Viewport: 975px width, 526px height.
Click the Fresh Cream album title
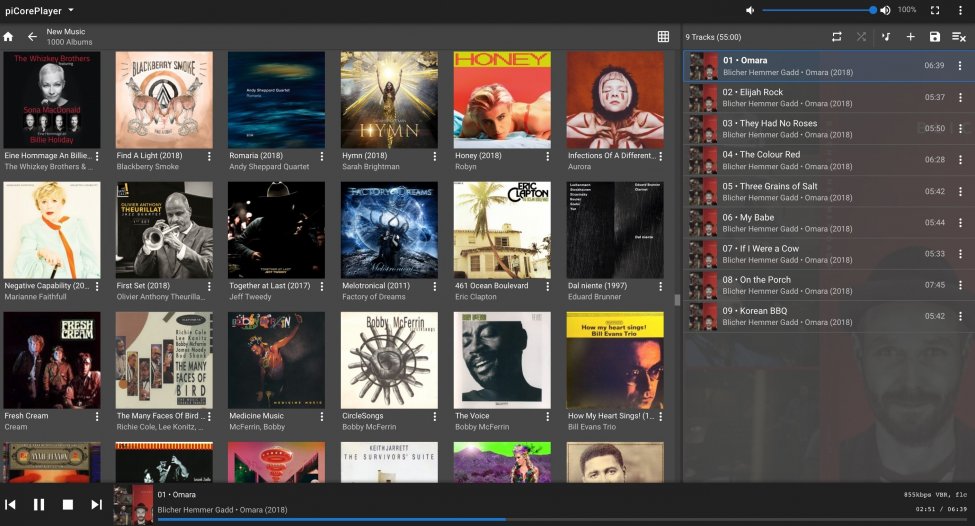tap(26, 415)
